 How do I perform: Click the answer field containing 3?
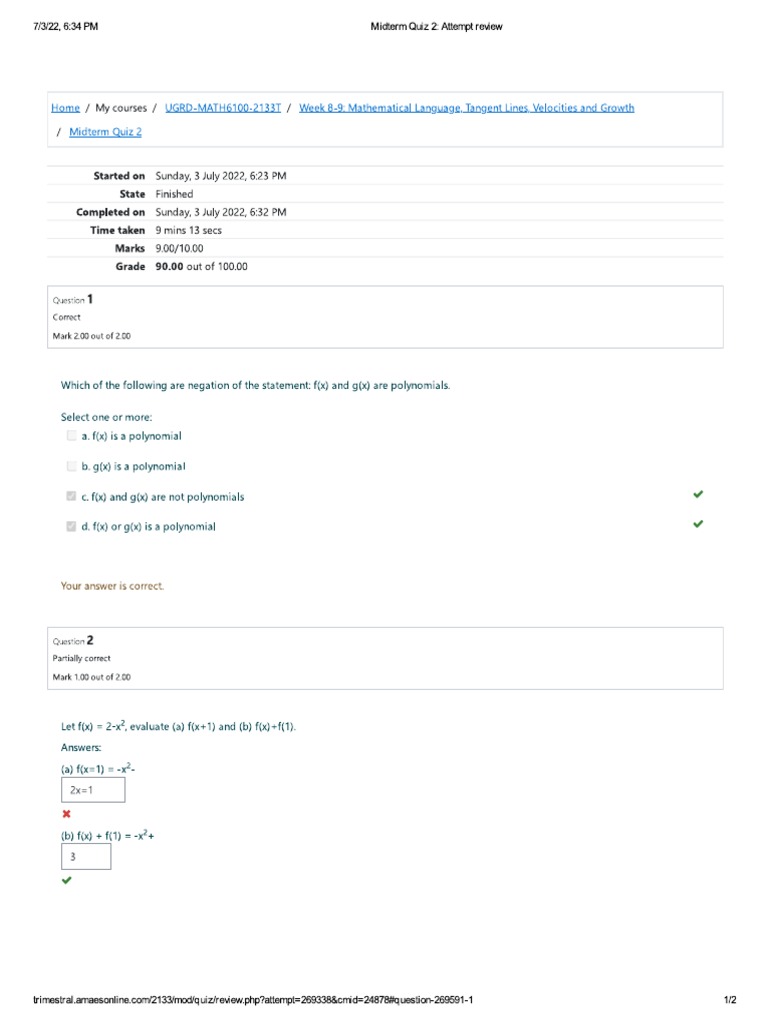(x=86, y=857)
